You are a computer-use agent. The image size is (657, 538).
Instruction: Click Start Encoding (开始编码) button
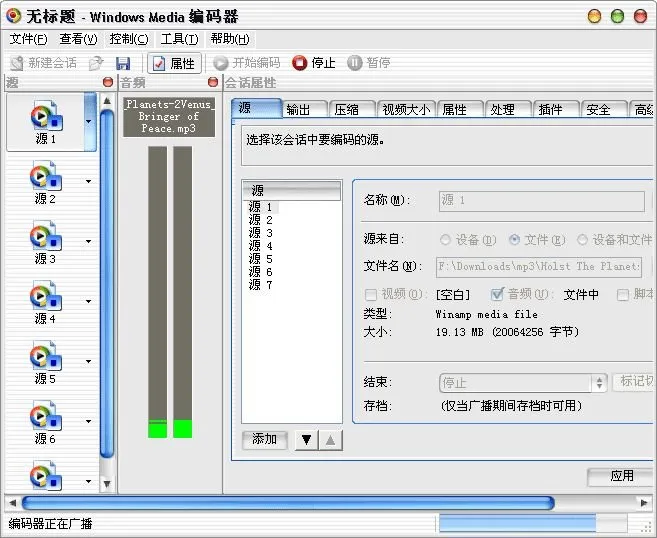click(246, 63)
